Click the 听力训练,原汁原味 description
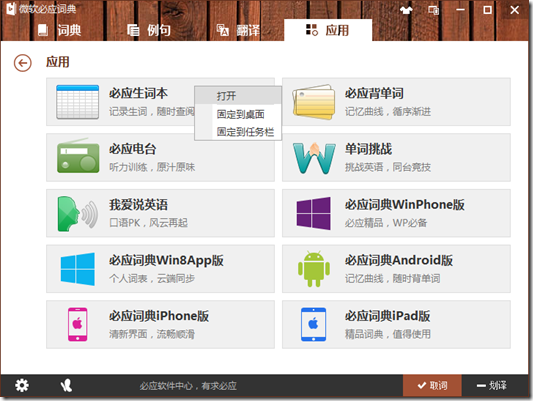This screenshot has width=533, height=401. click(152, 167)
